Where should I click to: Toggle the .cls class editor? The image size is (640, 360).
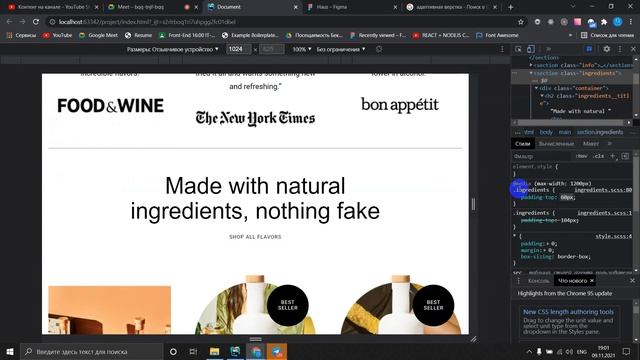[598, 156]
